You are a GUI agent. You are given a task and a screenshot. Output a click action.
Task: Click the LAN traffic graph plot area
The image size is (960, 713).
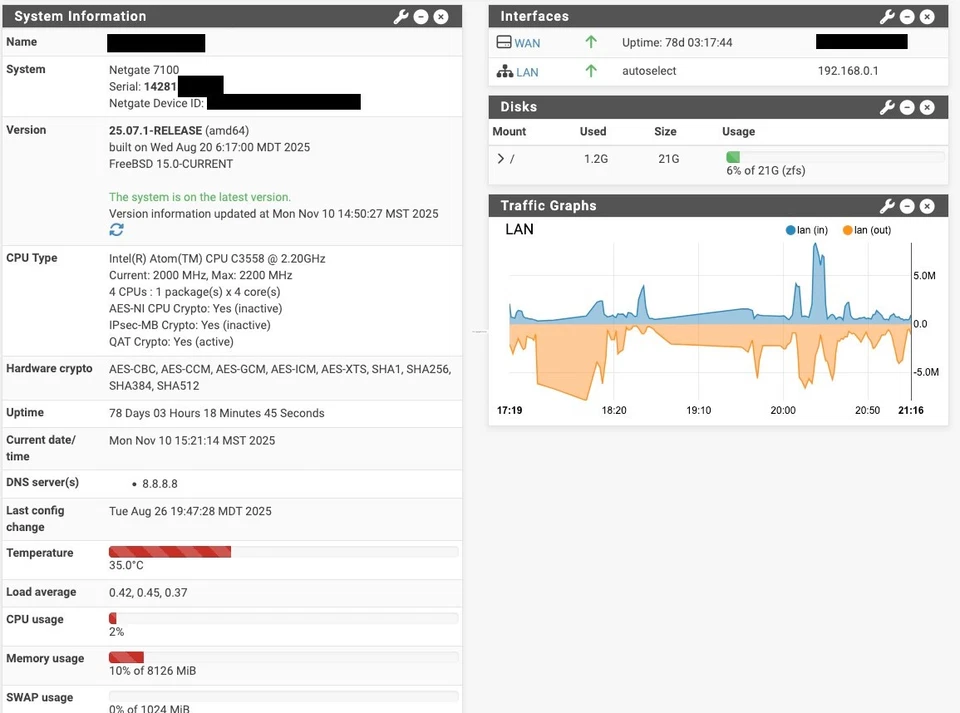pos(700,320)
